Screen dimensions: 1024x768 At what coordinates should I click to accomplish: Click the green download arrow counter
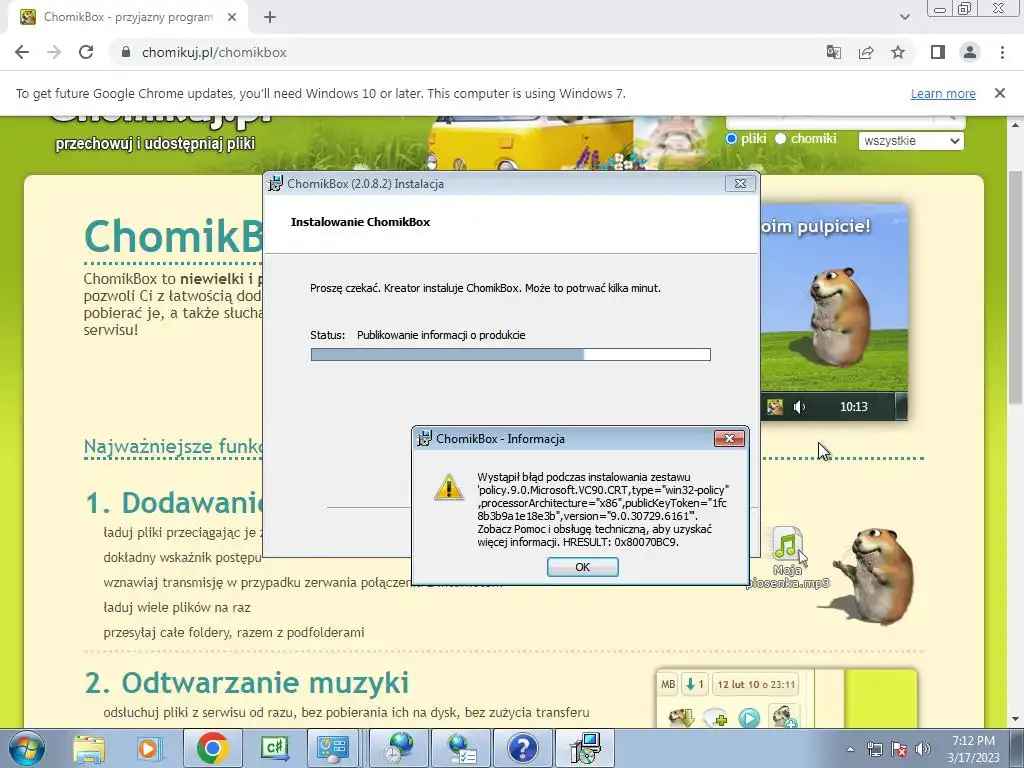coord(694,684)
